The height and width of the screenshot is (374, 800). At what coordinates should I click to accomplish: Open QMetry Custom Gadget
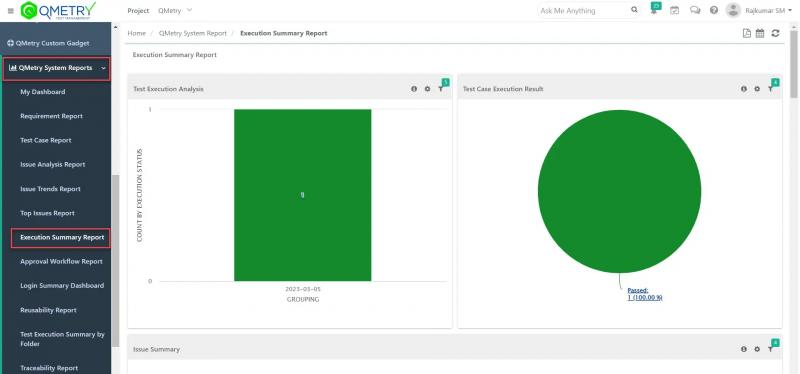(48, 43)
